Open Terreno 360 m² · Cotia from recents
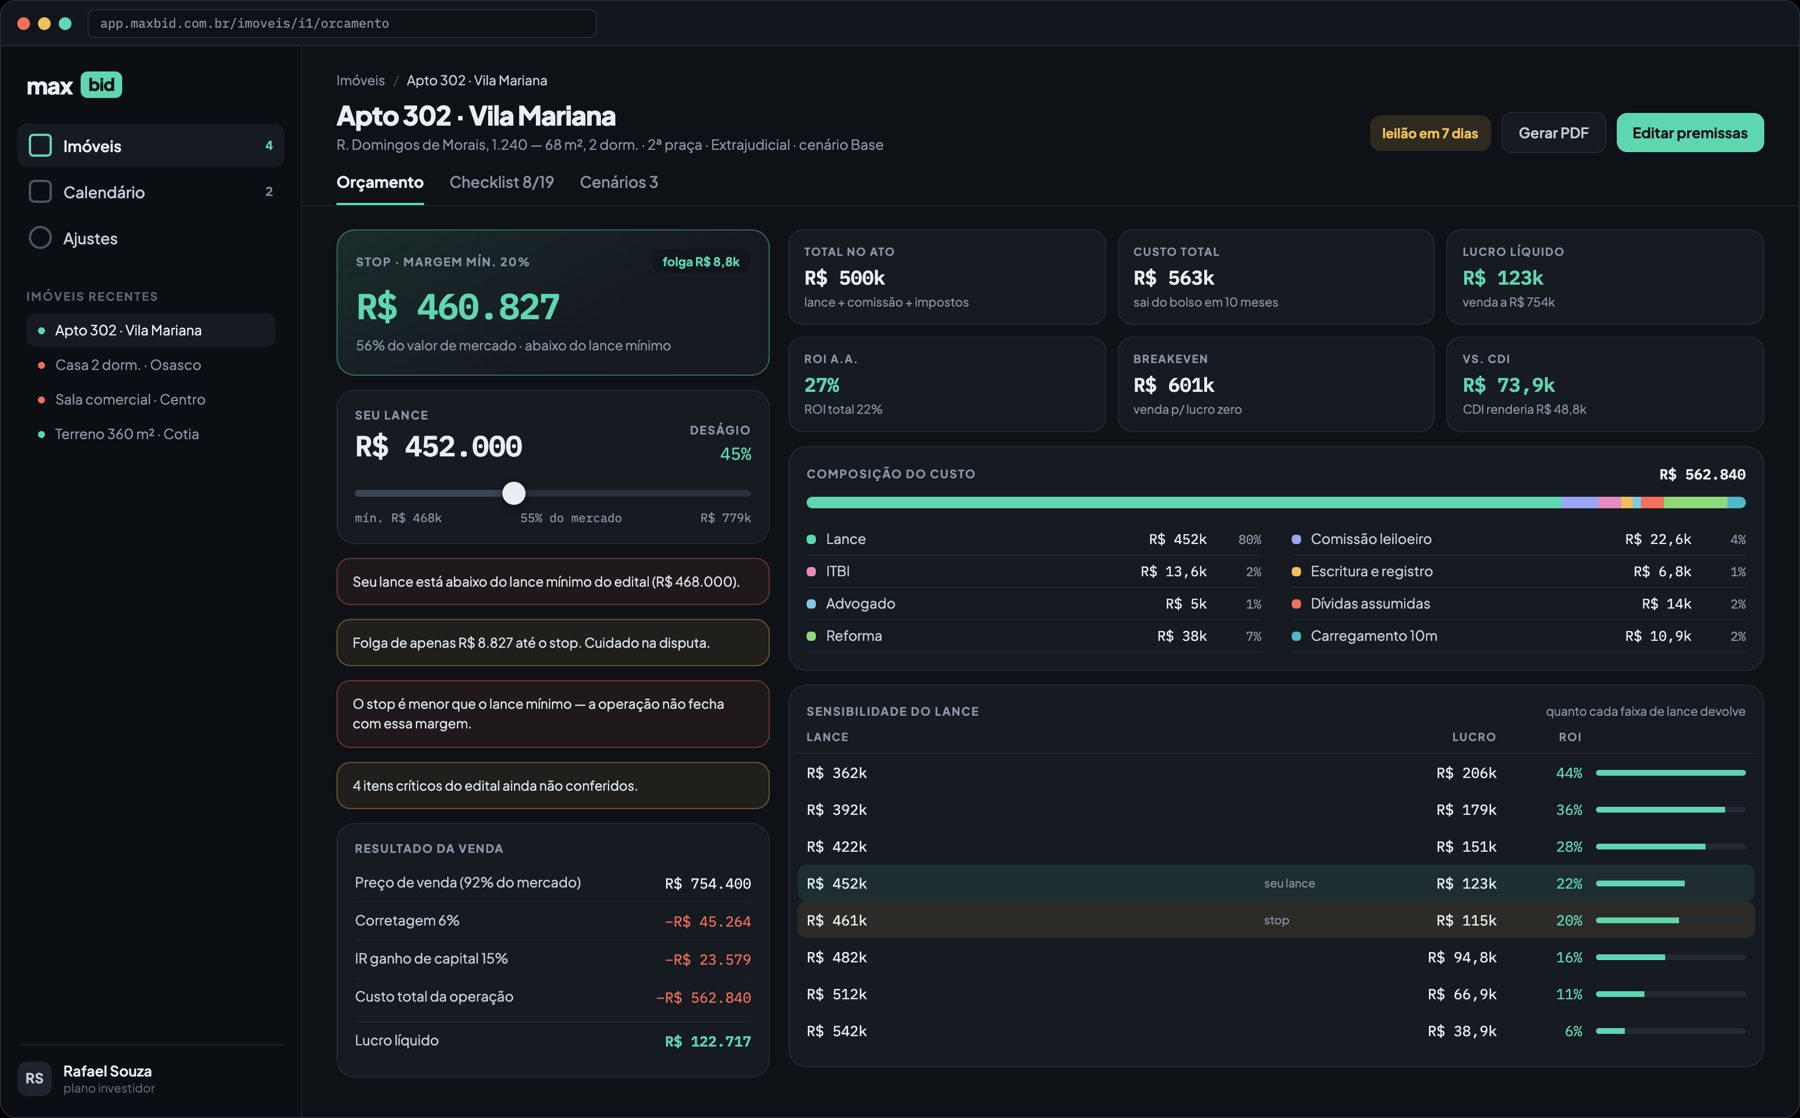This screenshot has width=1800, height=1118. [151, 434]
